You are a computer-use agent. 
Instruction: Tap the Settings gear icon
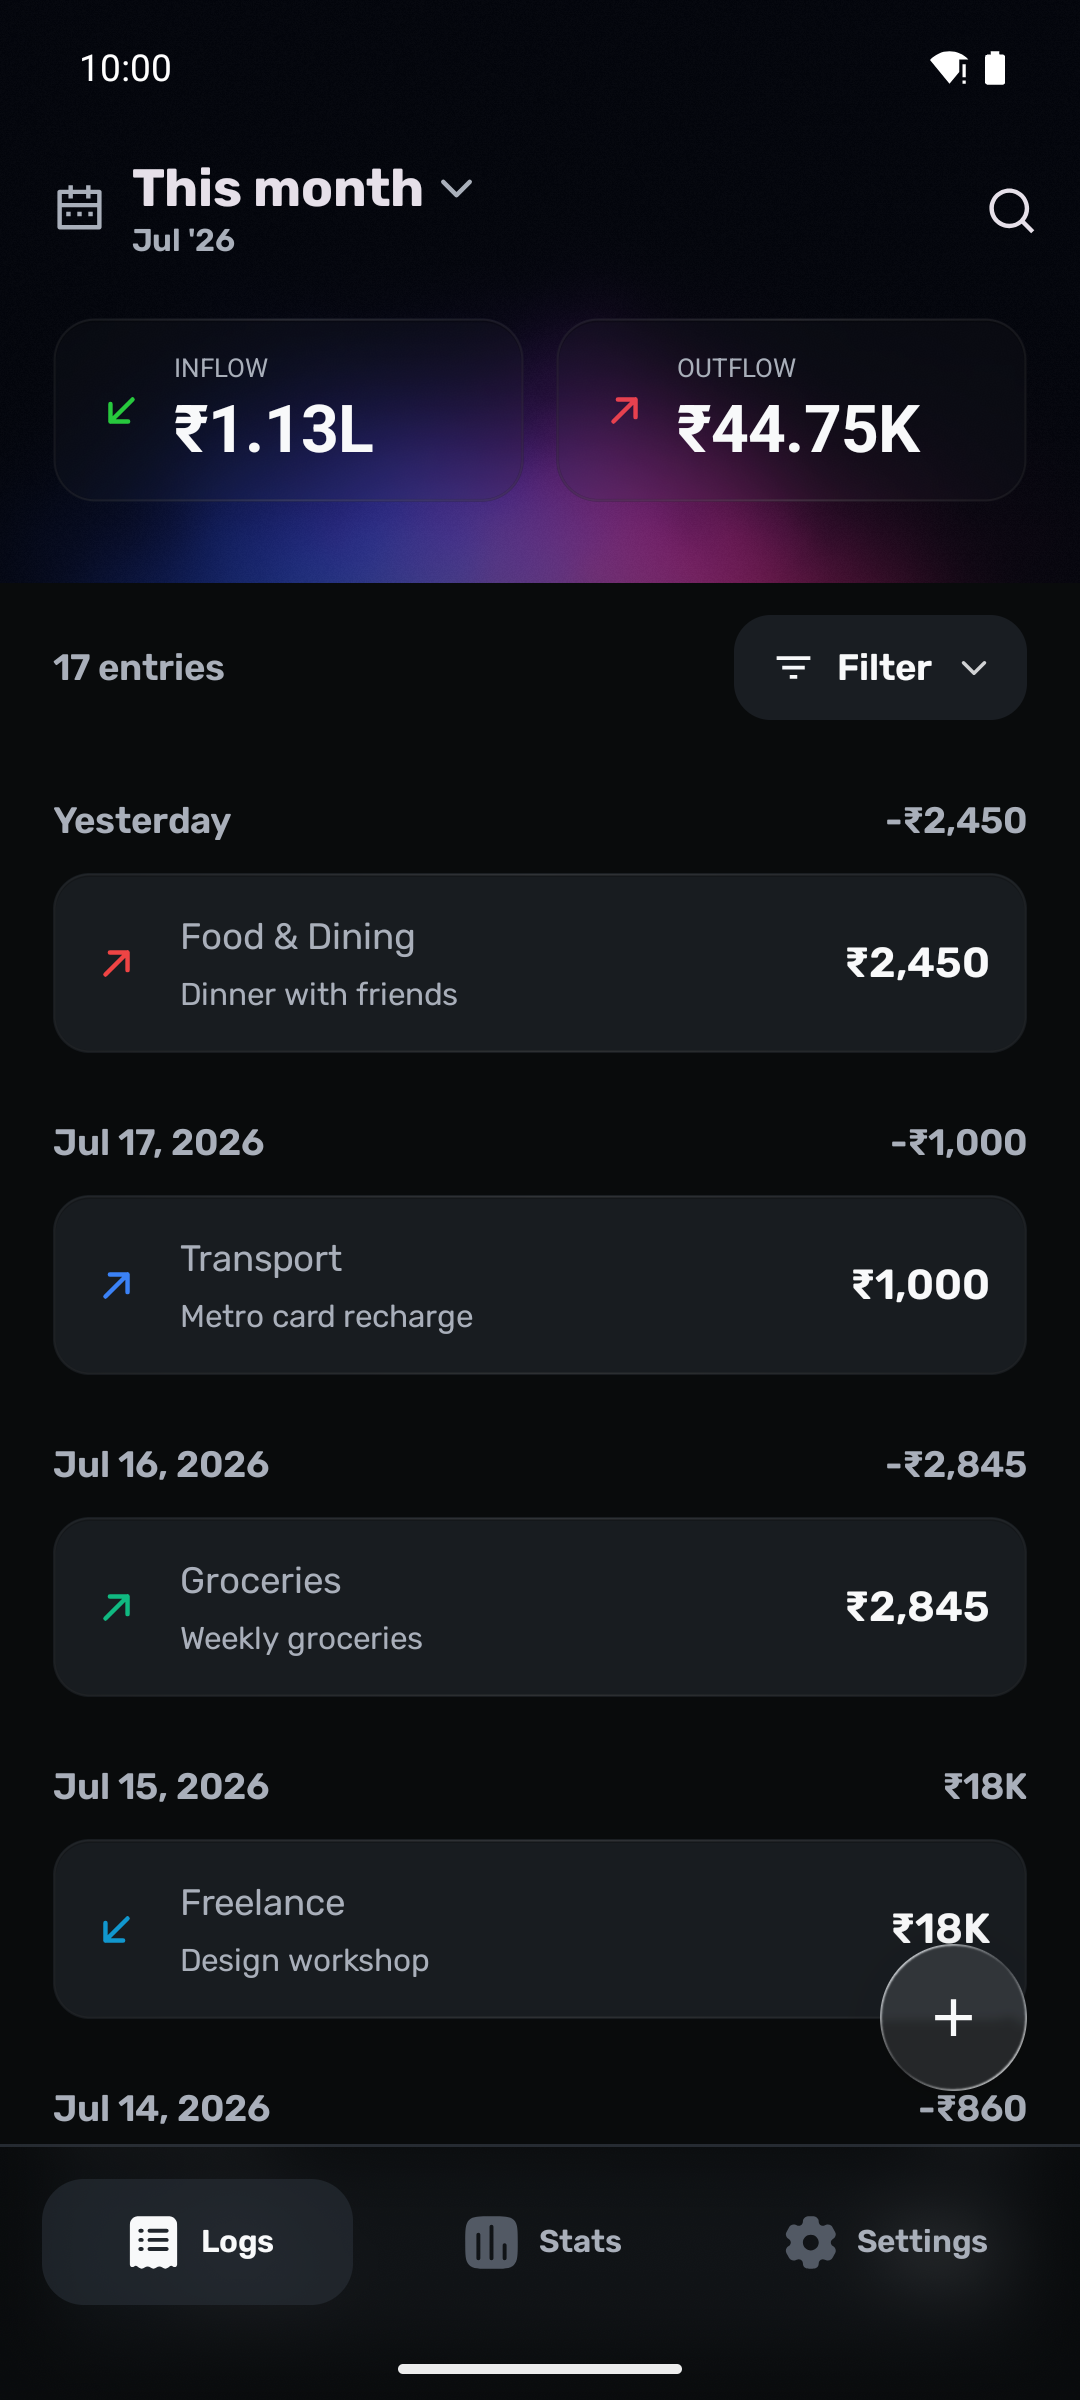click(x=810, y=2242)
